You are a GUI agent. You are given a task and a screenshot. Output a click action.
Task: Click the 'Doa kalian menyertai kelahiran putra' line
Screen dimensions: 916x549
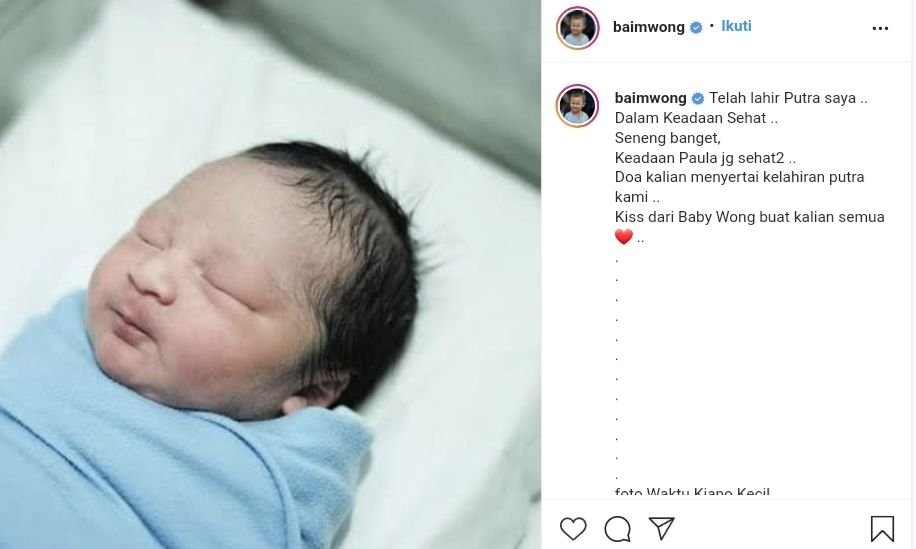click(740, 177)
